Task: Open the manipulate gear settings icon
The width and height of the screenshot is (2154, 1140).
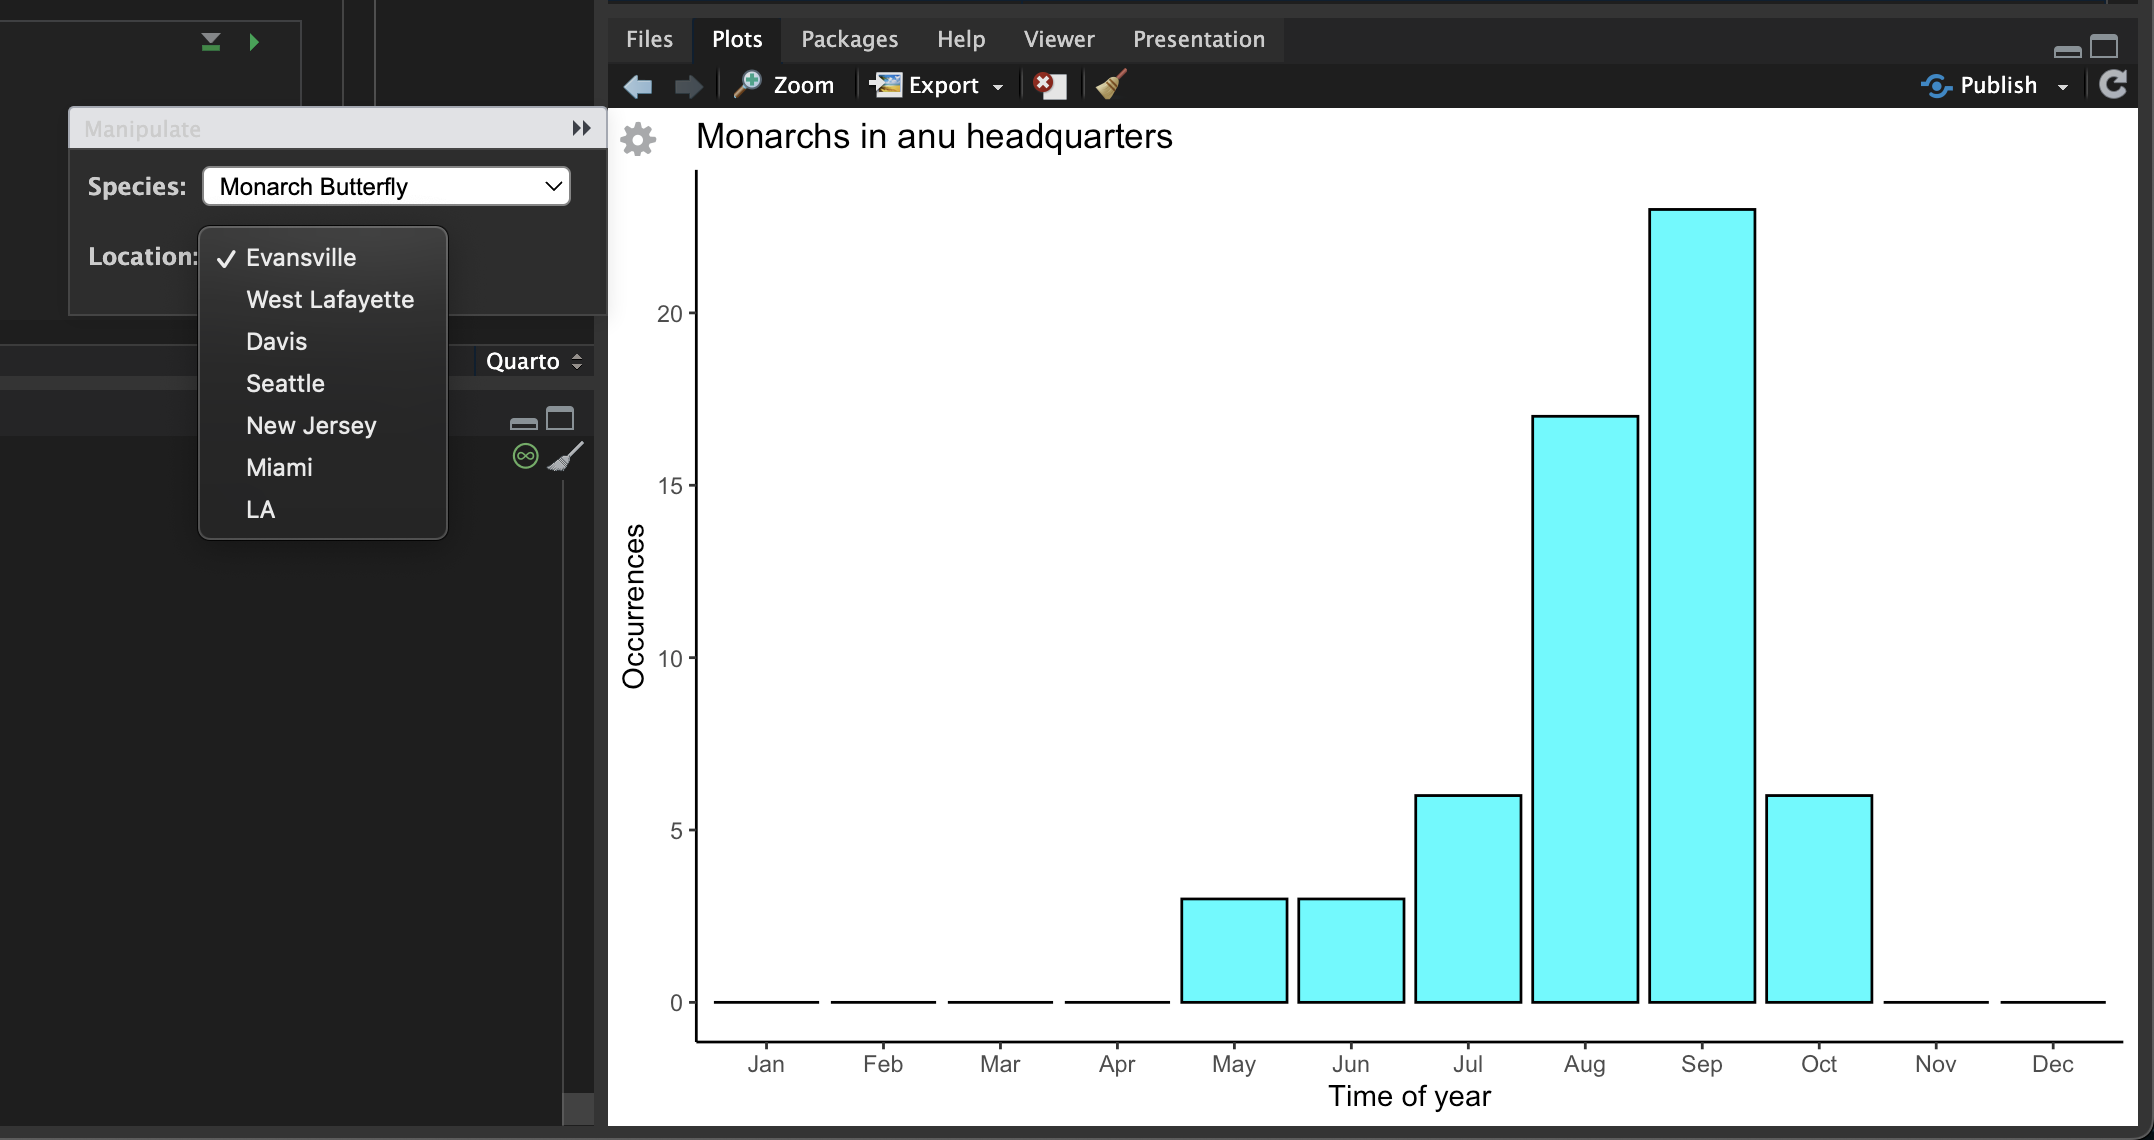Action: coord(638,139)
